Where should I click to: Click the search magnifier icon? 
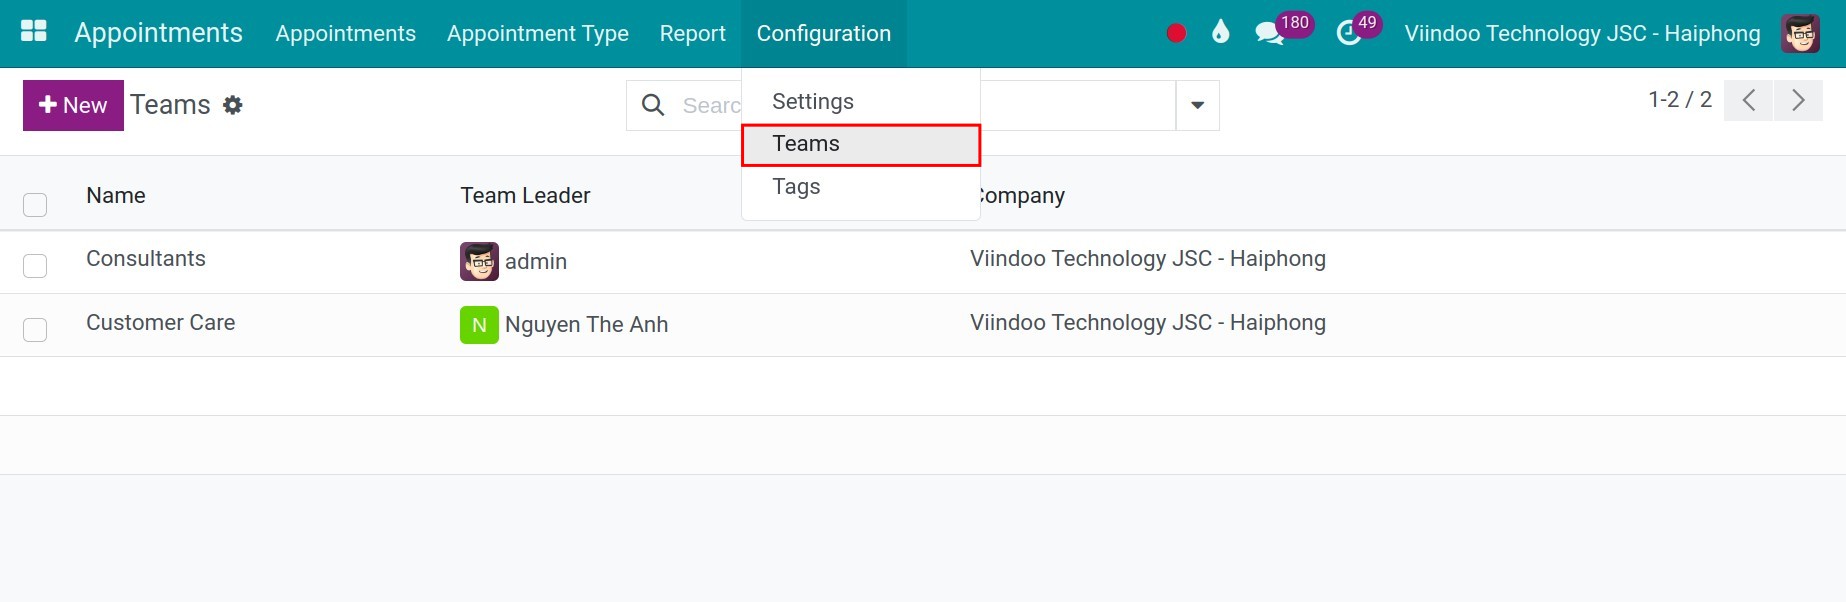click(x=653, y=105)
